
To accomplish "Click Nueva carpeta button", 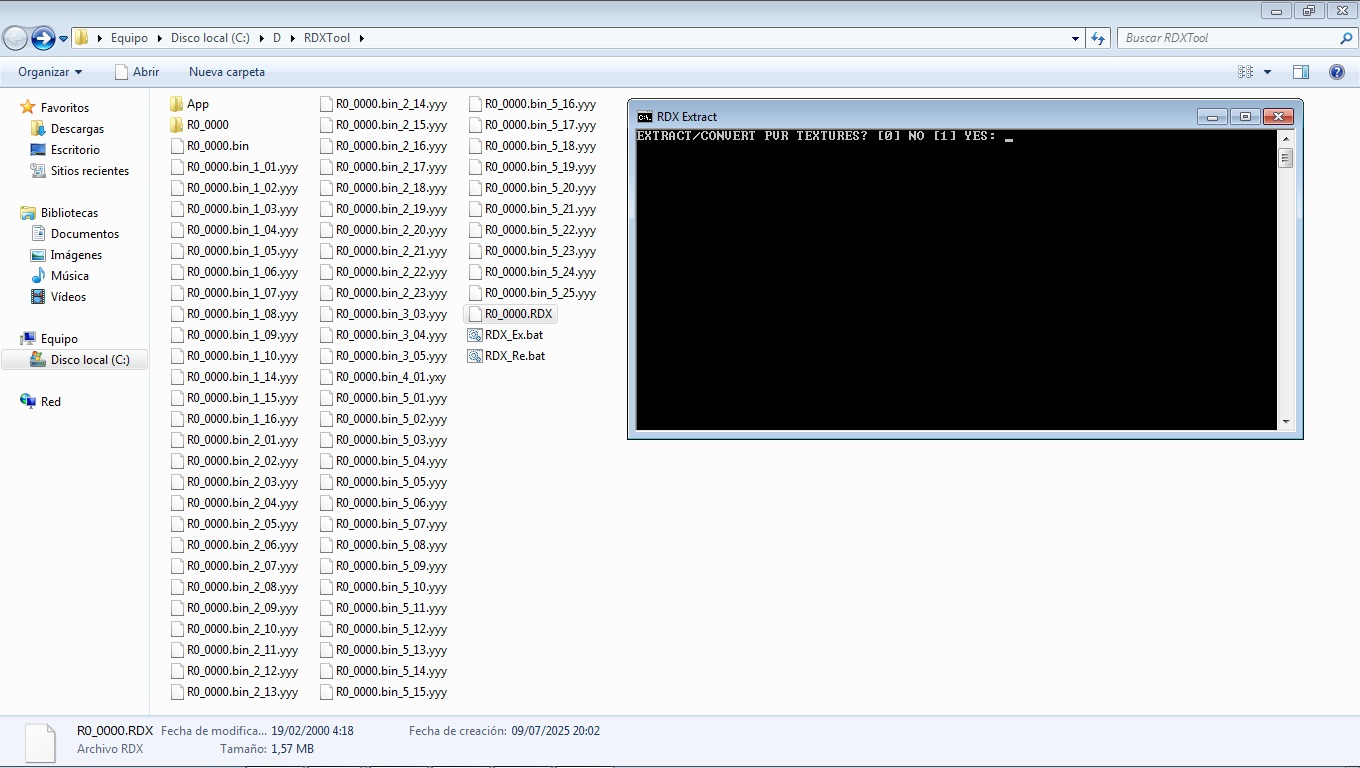I will point(227,72).
